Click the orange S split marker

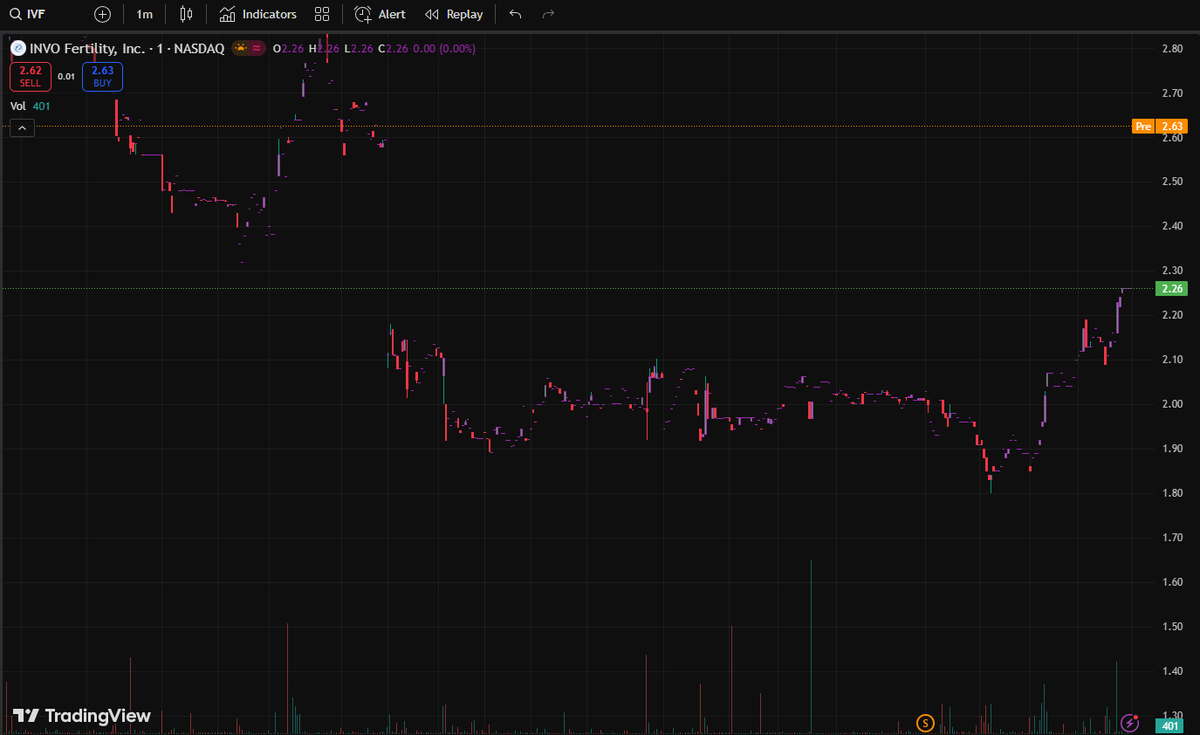(925, 722)
